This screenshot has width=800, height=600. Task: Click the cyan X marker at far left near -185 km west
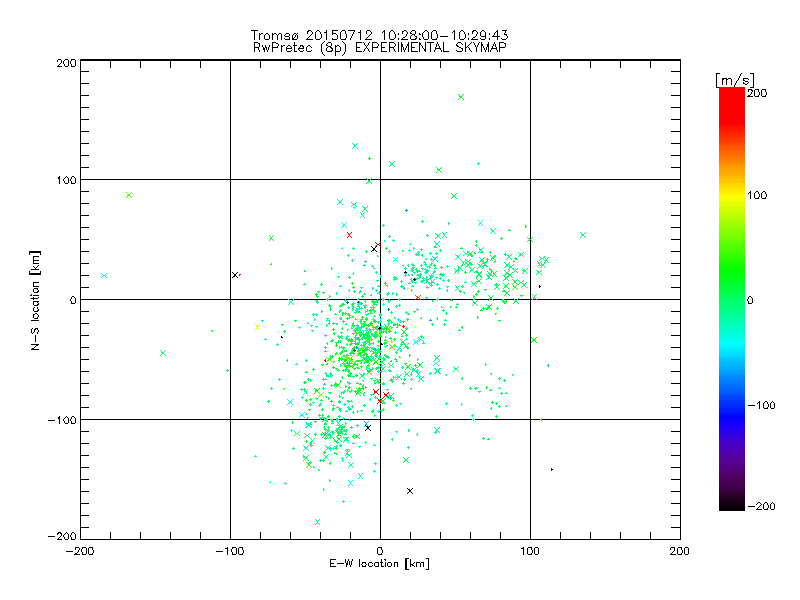point(104,276)
